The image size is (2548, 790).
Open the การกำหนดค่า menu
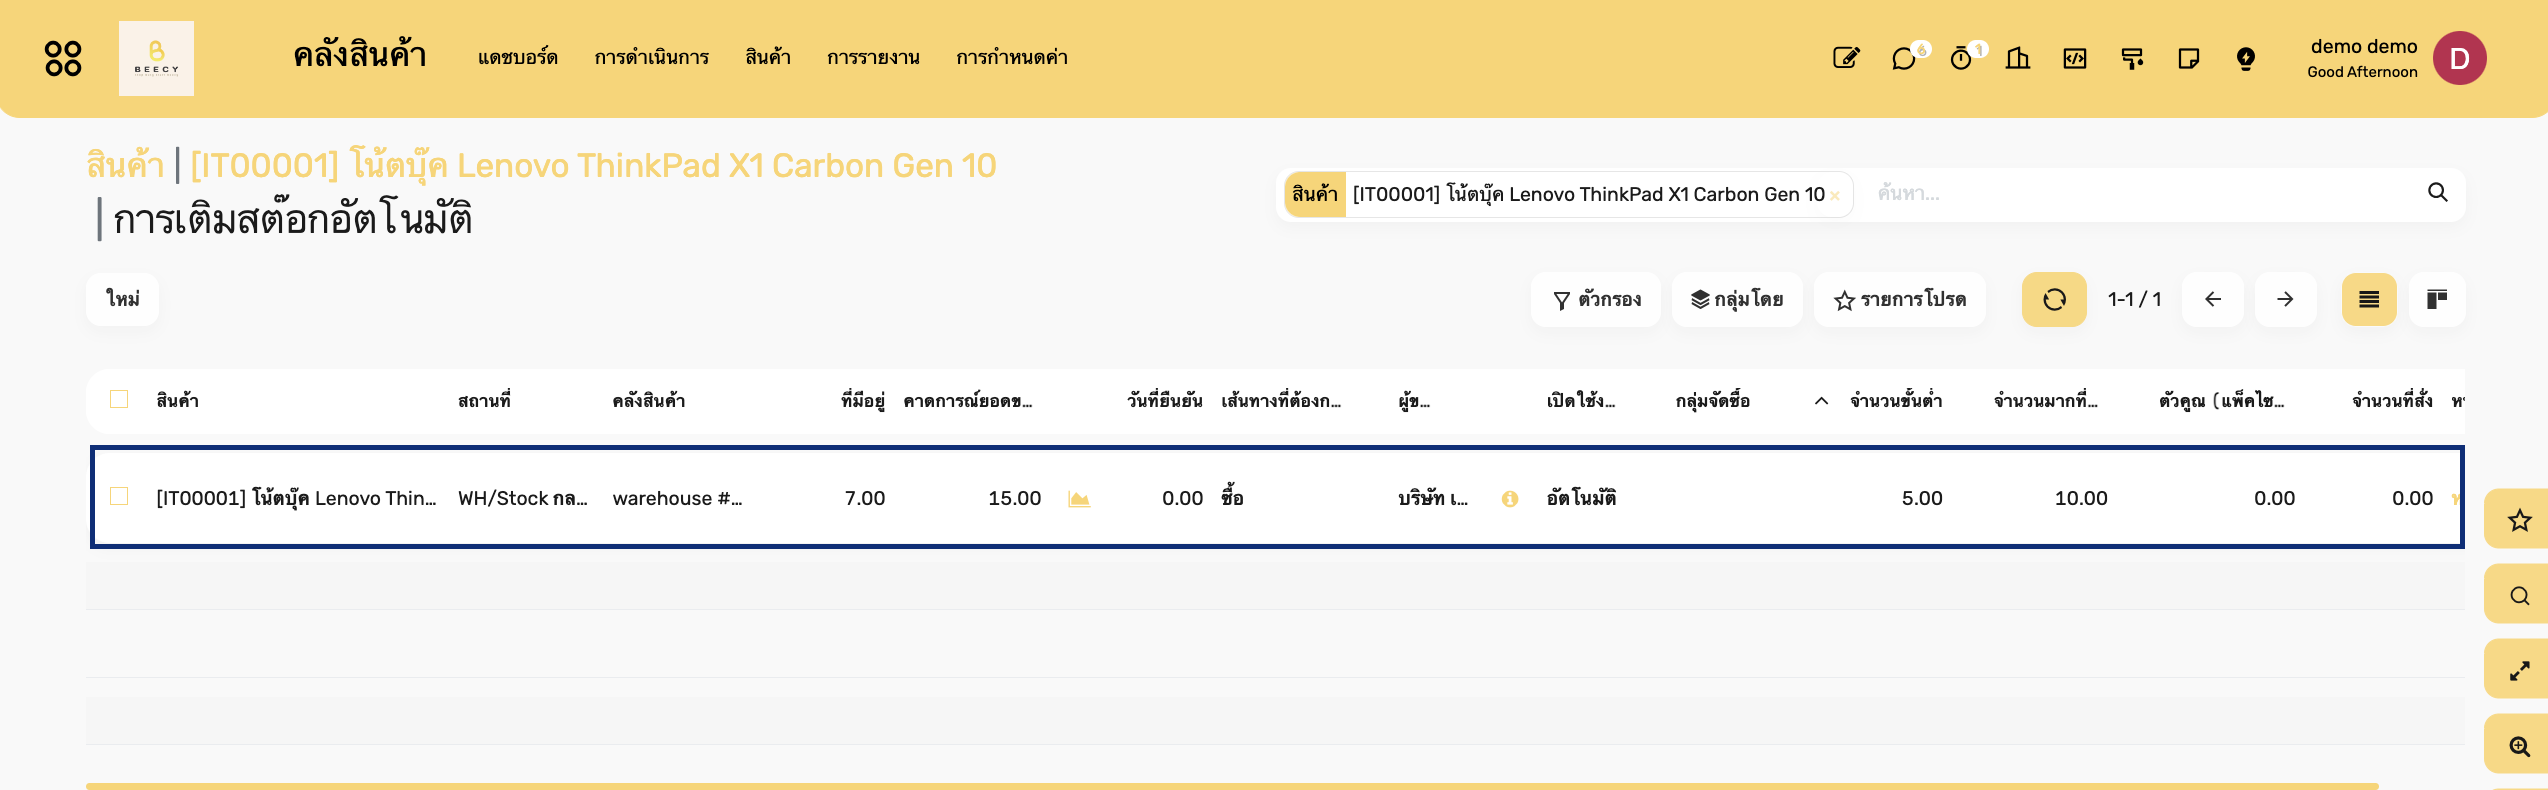point(1012,57)
